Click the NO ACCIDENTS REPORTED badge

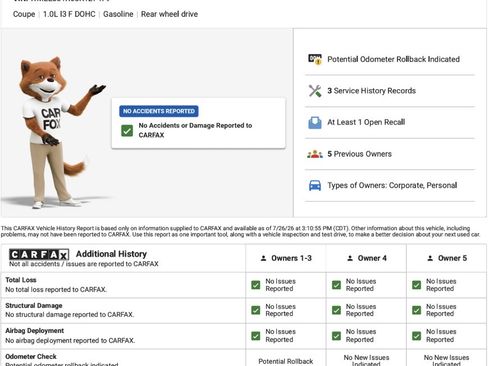(159, 111)
